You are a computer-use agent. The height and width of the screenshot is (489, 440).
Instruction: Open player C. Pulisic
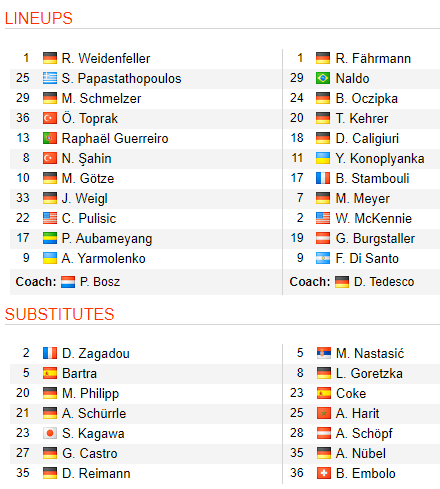pos(89,218)
